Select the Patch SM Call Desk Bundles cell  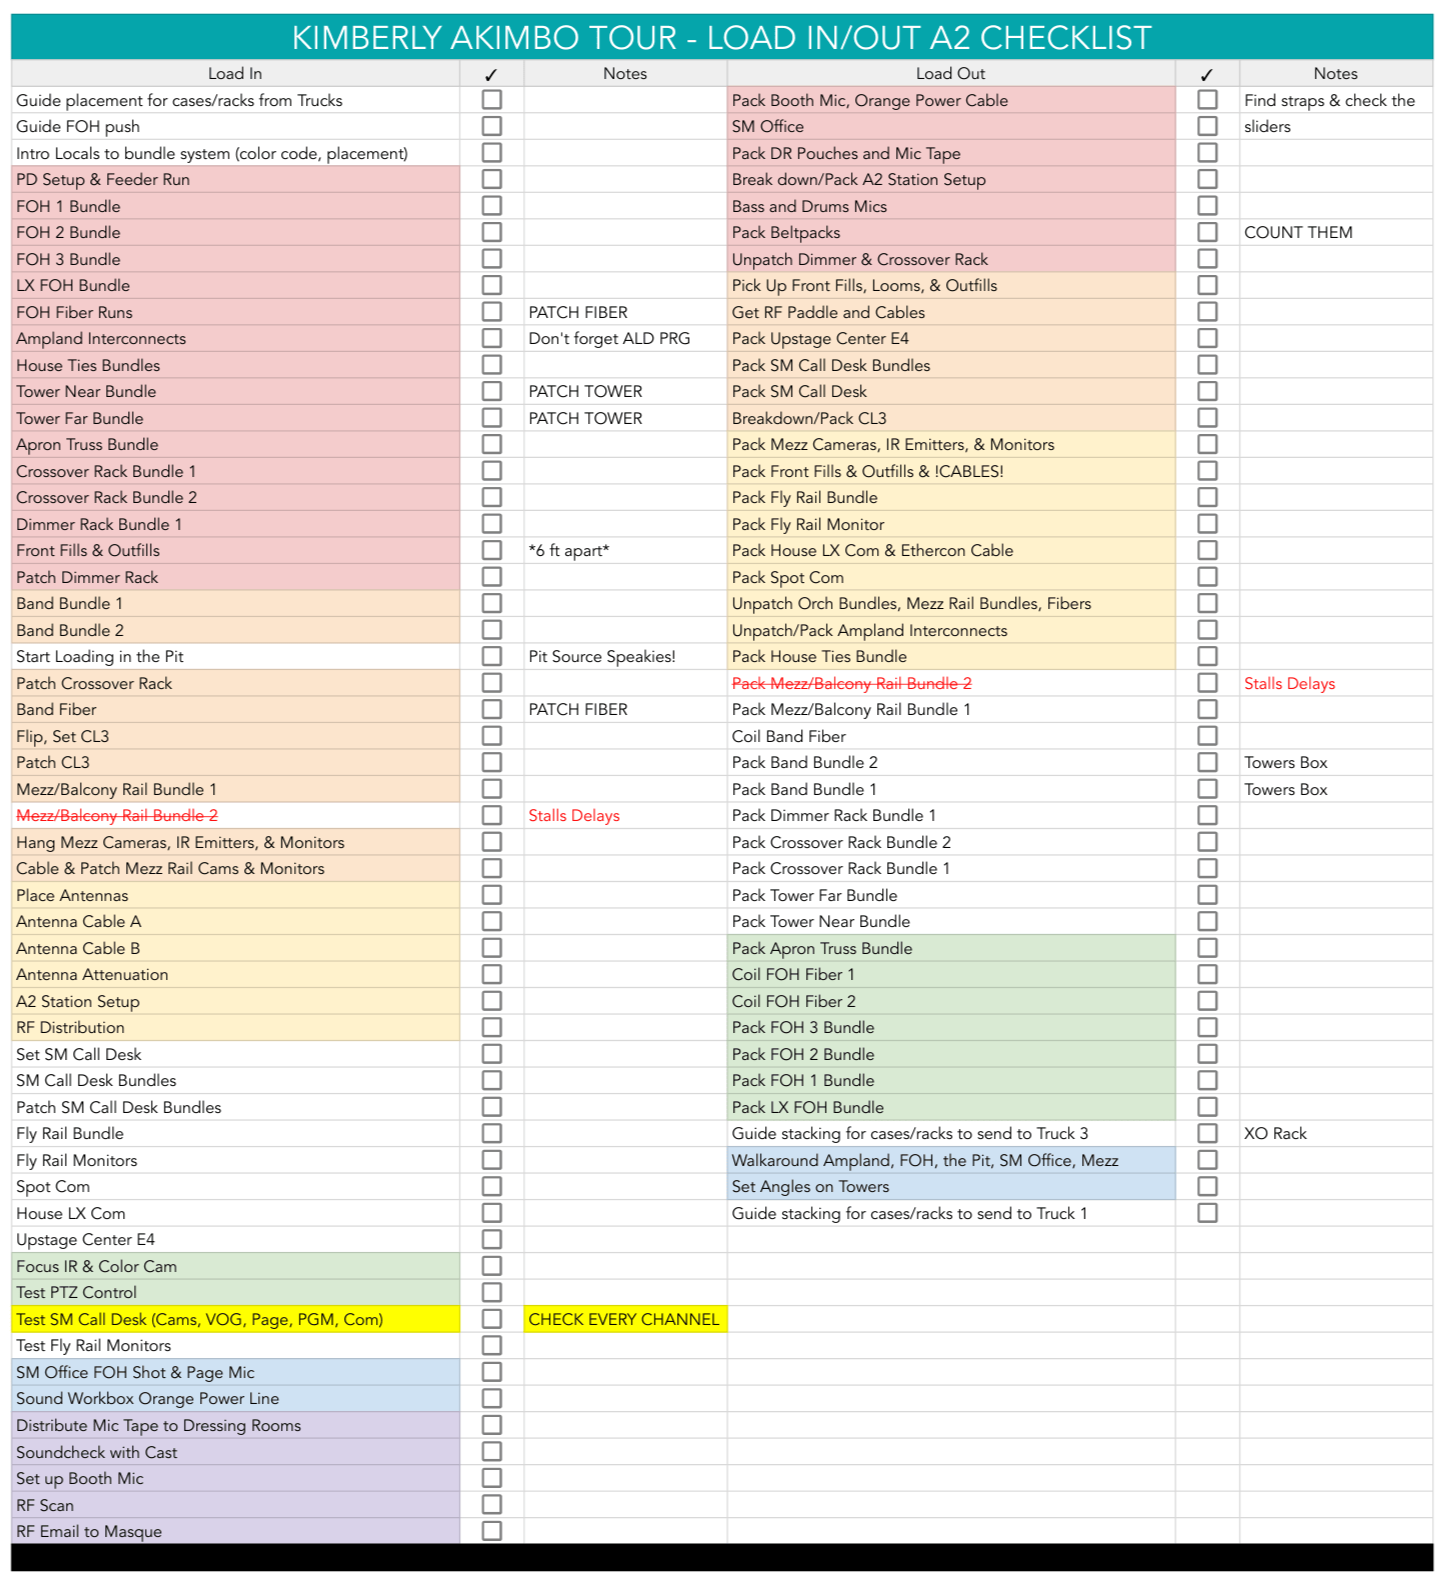(235, 1107)
